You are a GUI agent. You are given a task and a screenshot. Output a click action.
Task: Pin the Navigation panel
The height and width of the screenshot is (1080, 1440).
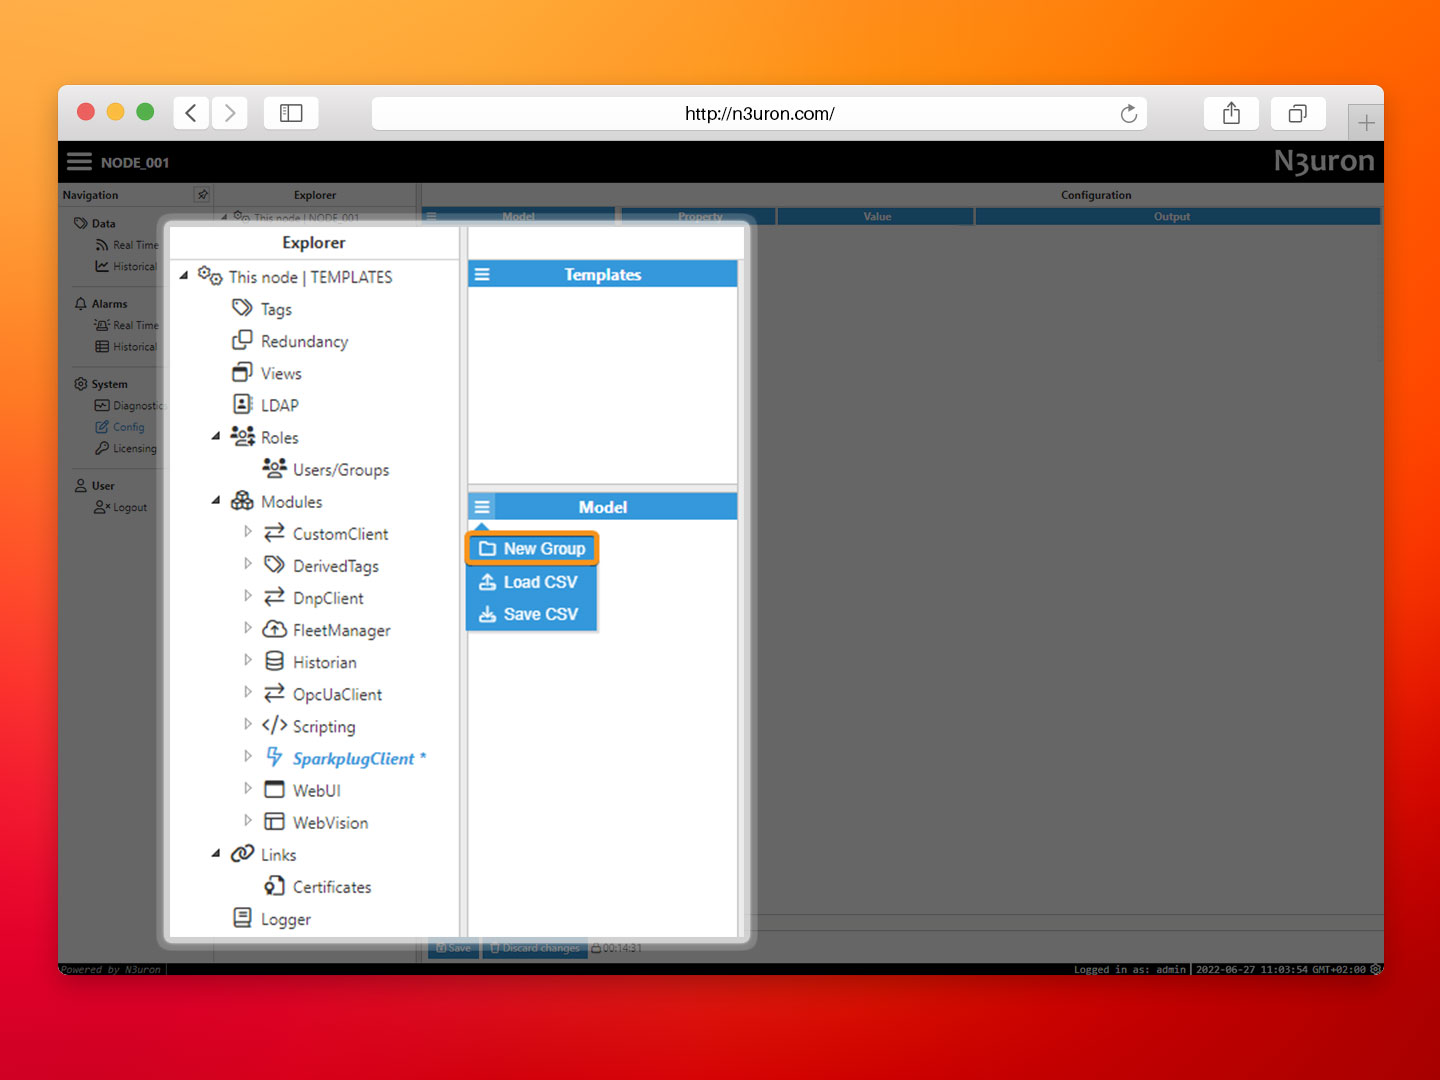point(202,194)
